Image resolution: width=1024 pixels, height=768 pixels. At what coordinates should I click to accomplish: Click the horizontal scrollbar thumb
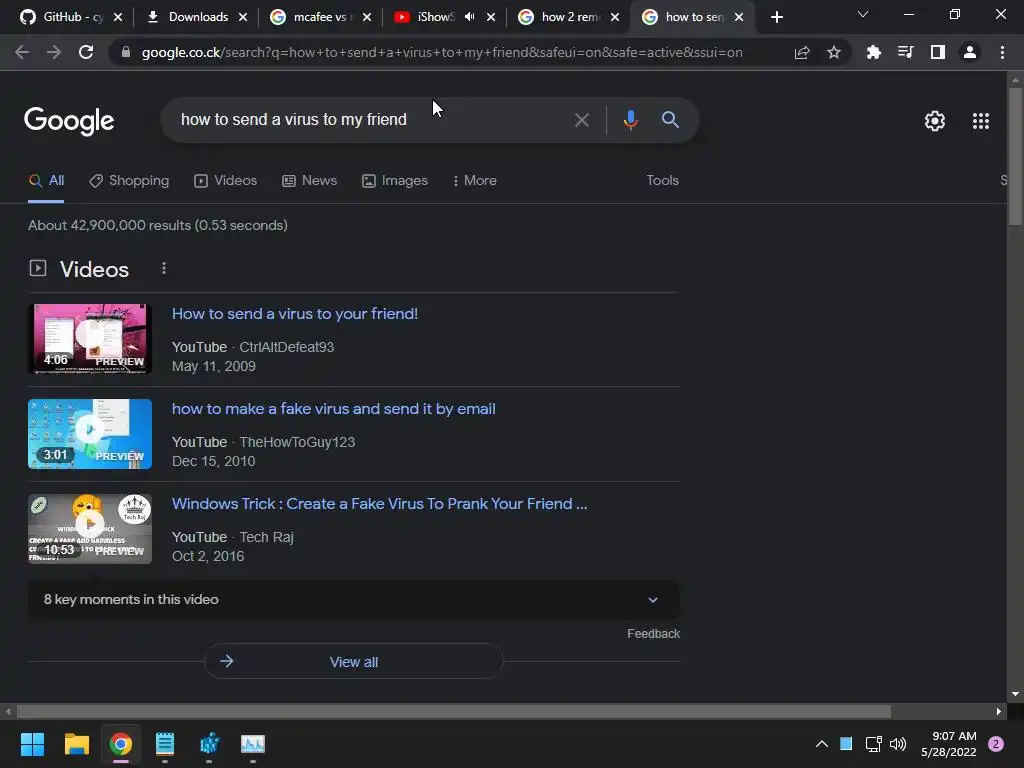(x=454, y=711)
